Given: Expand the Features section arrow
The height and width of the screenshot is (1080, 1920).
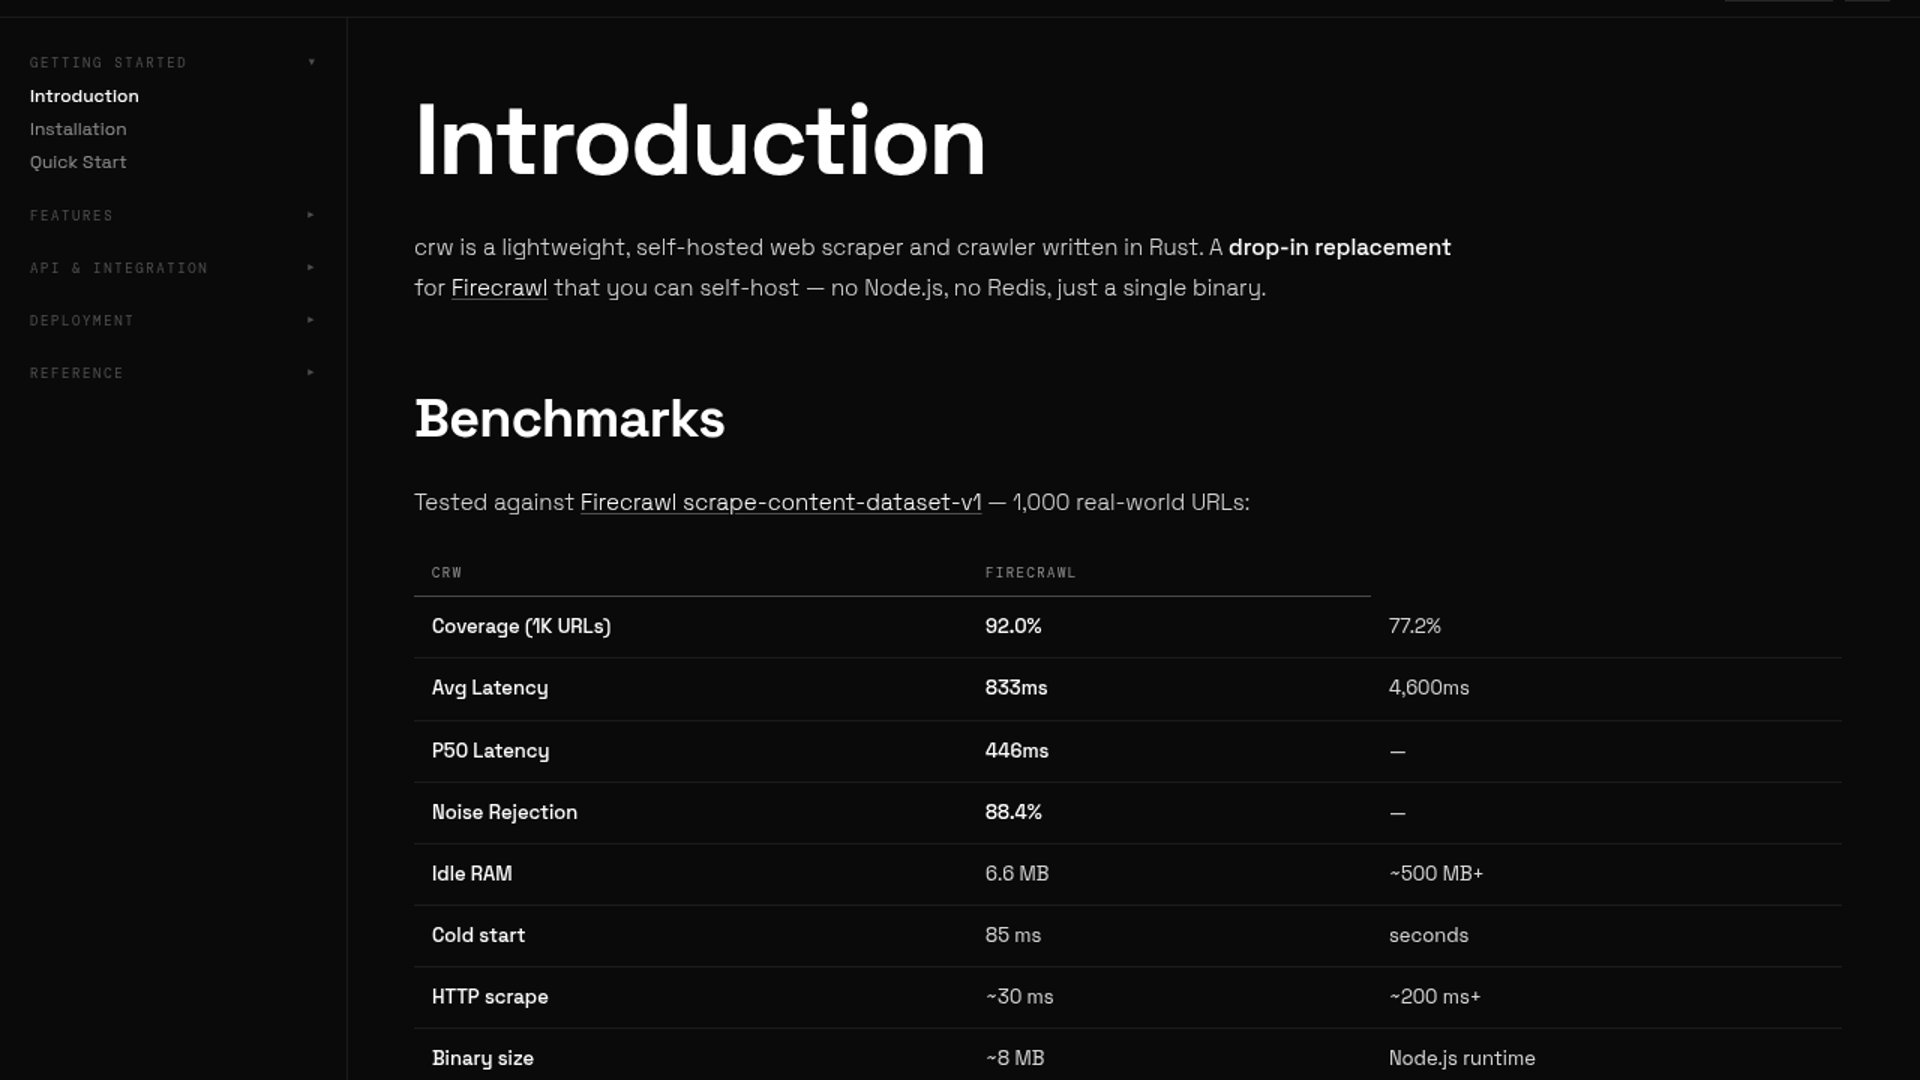Looking at the screenshot, I should click(311, 215).
